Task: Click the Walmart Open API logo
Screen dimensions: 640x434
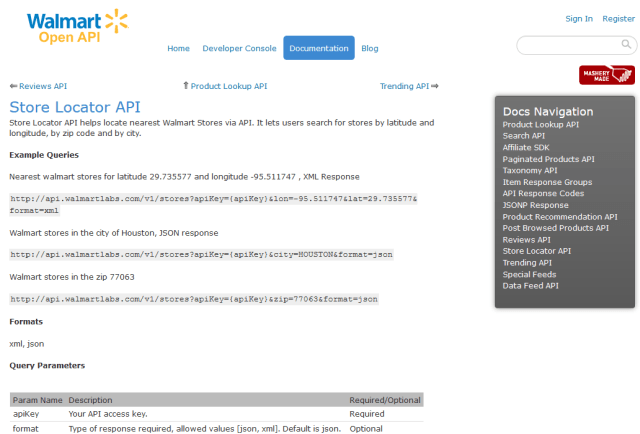Action: click(78, 26)
